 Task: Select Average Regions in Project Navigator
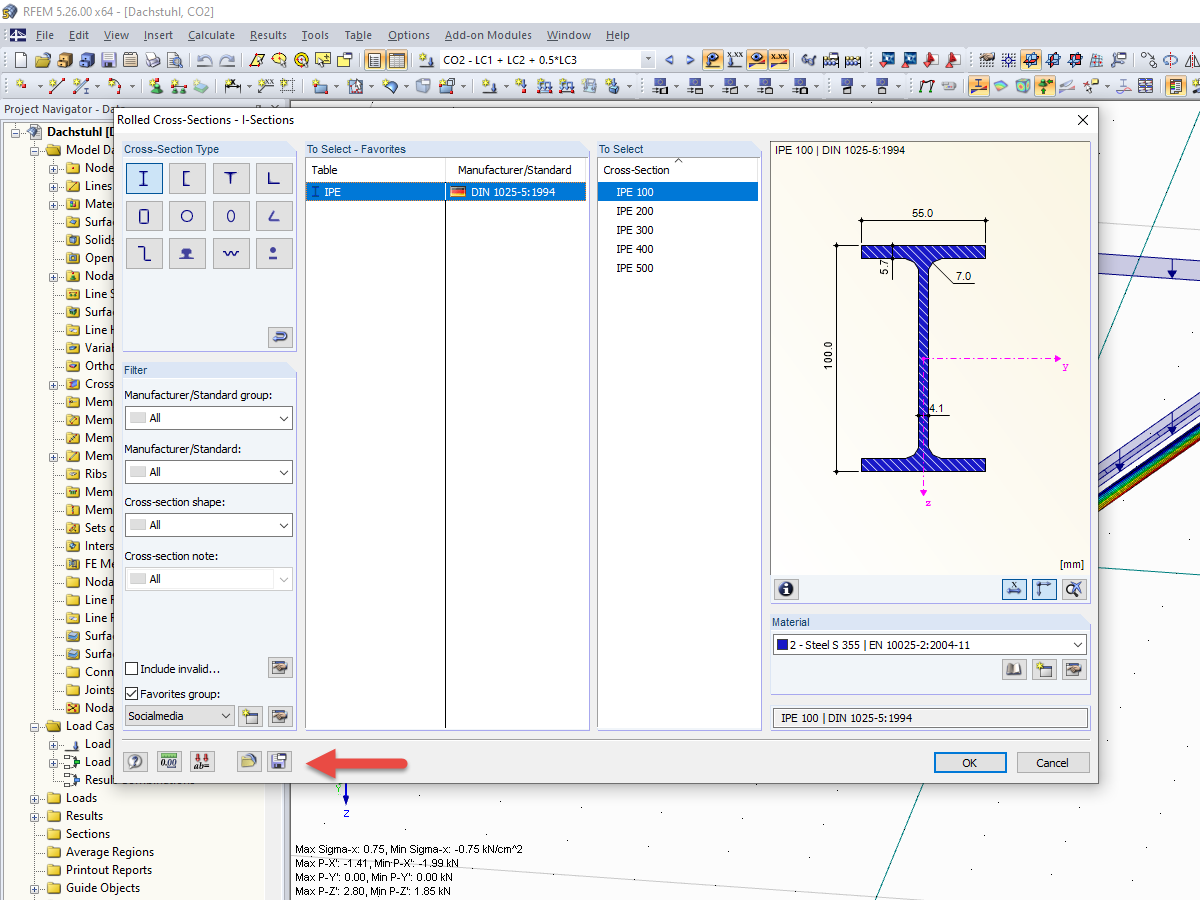click(x=110, y=852)
